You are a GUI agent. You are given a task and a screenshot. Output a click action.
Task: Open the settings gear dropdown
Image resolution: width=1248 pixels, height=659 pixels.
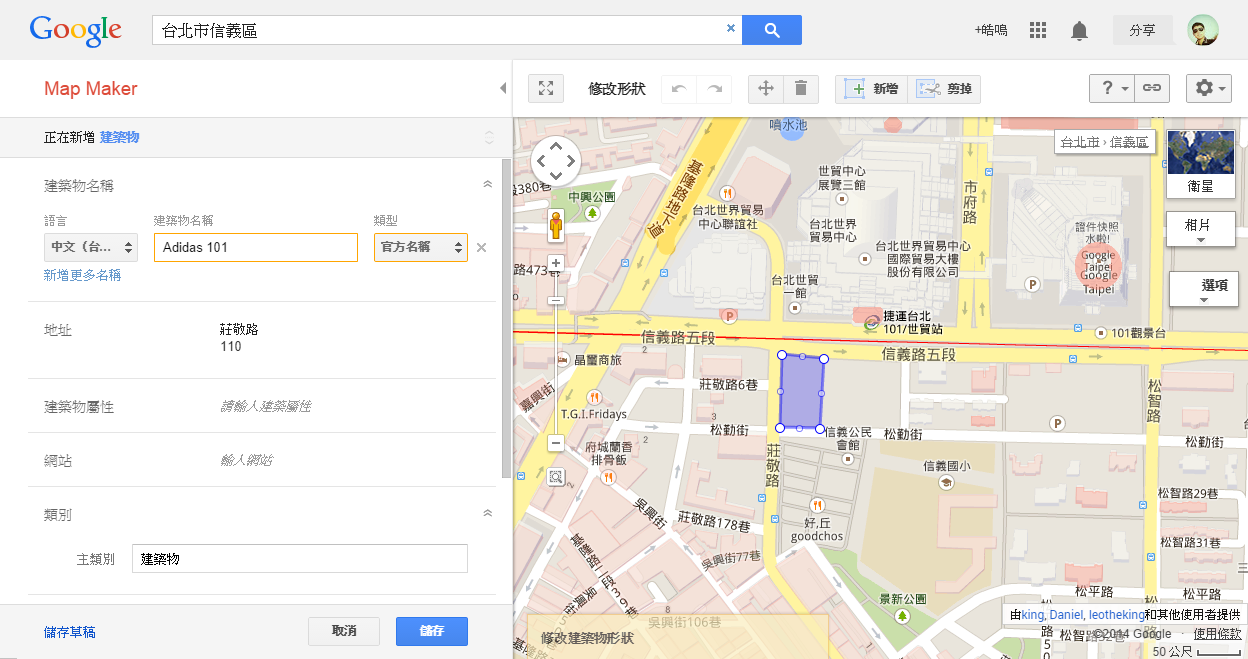(x=1208, y=88)
